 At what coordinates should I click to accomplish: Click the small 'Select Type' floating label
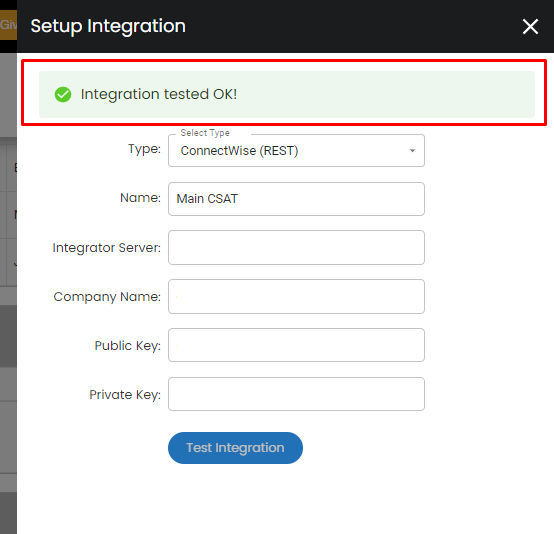(x=205, y=133)
